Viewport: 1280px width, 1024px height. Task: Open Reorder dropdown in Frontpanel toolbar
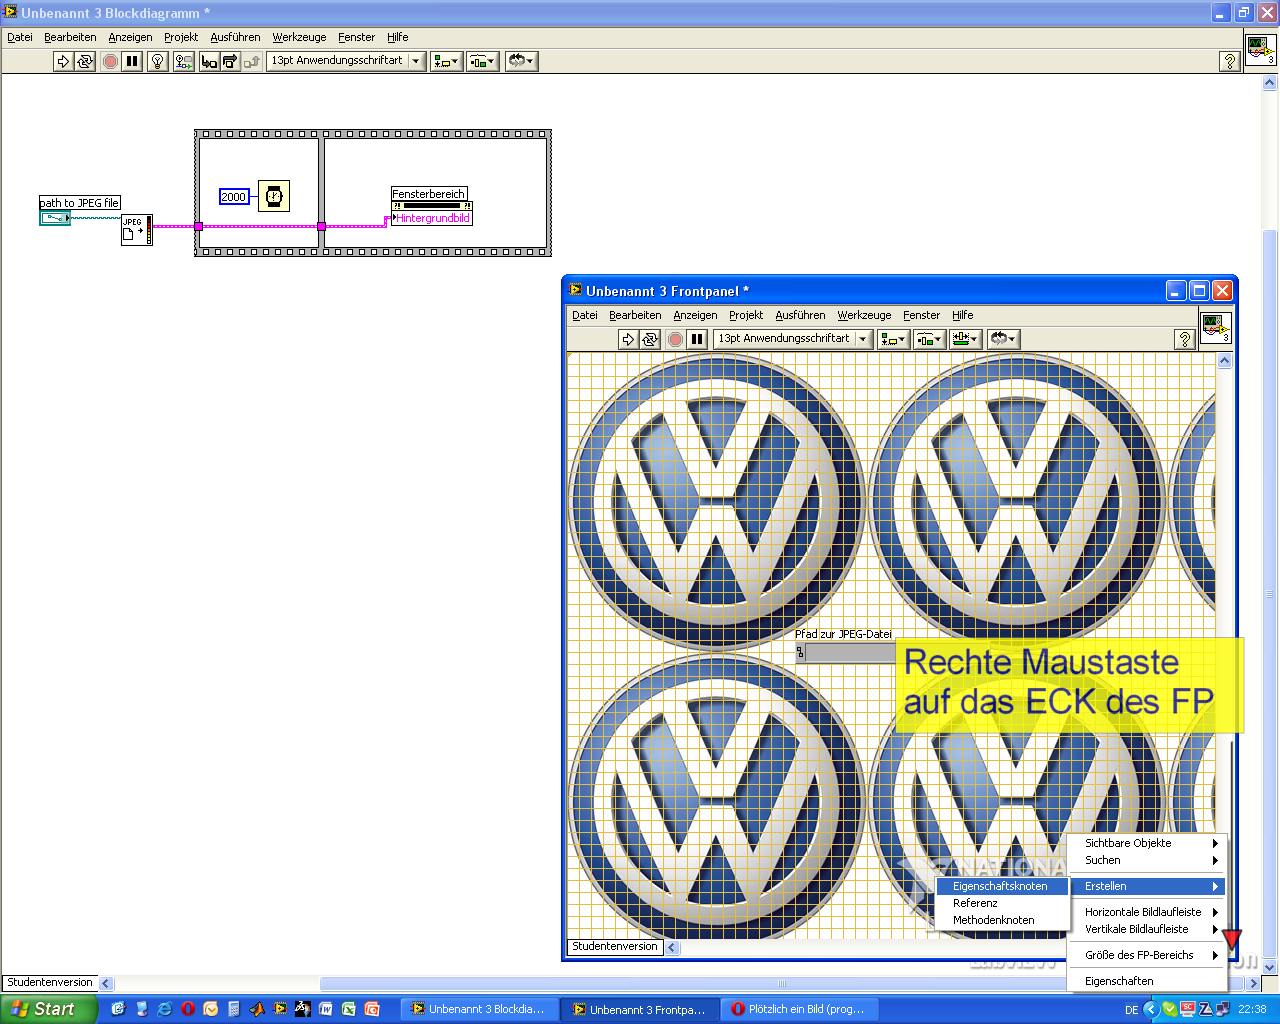(1002, 339)
